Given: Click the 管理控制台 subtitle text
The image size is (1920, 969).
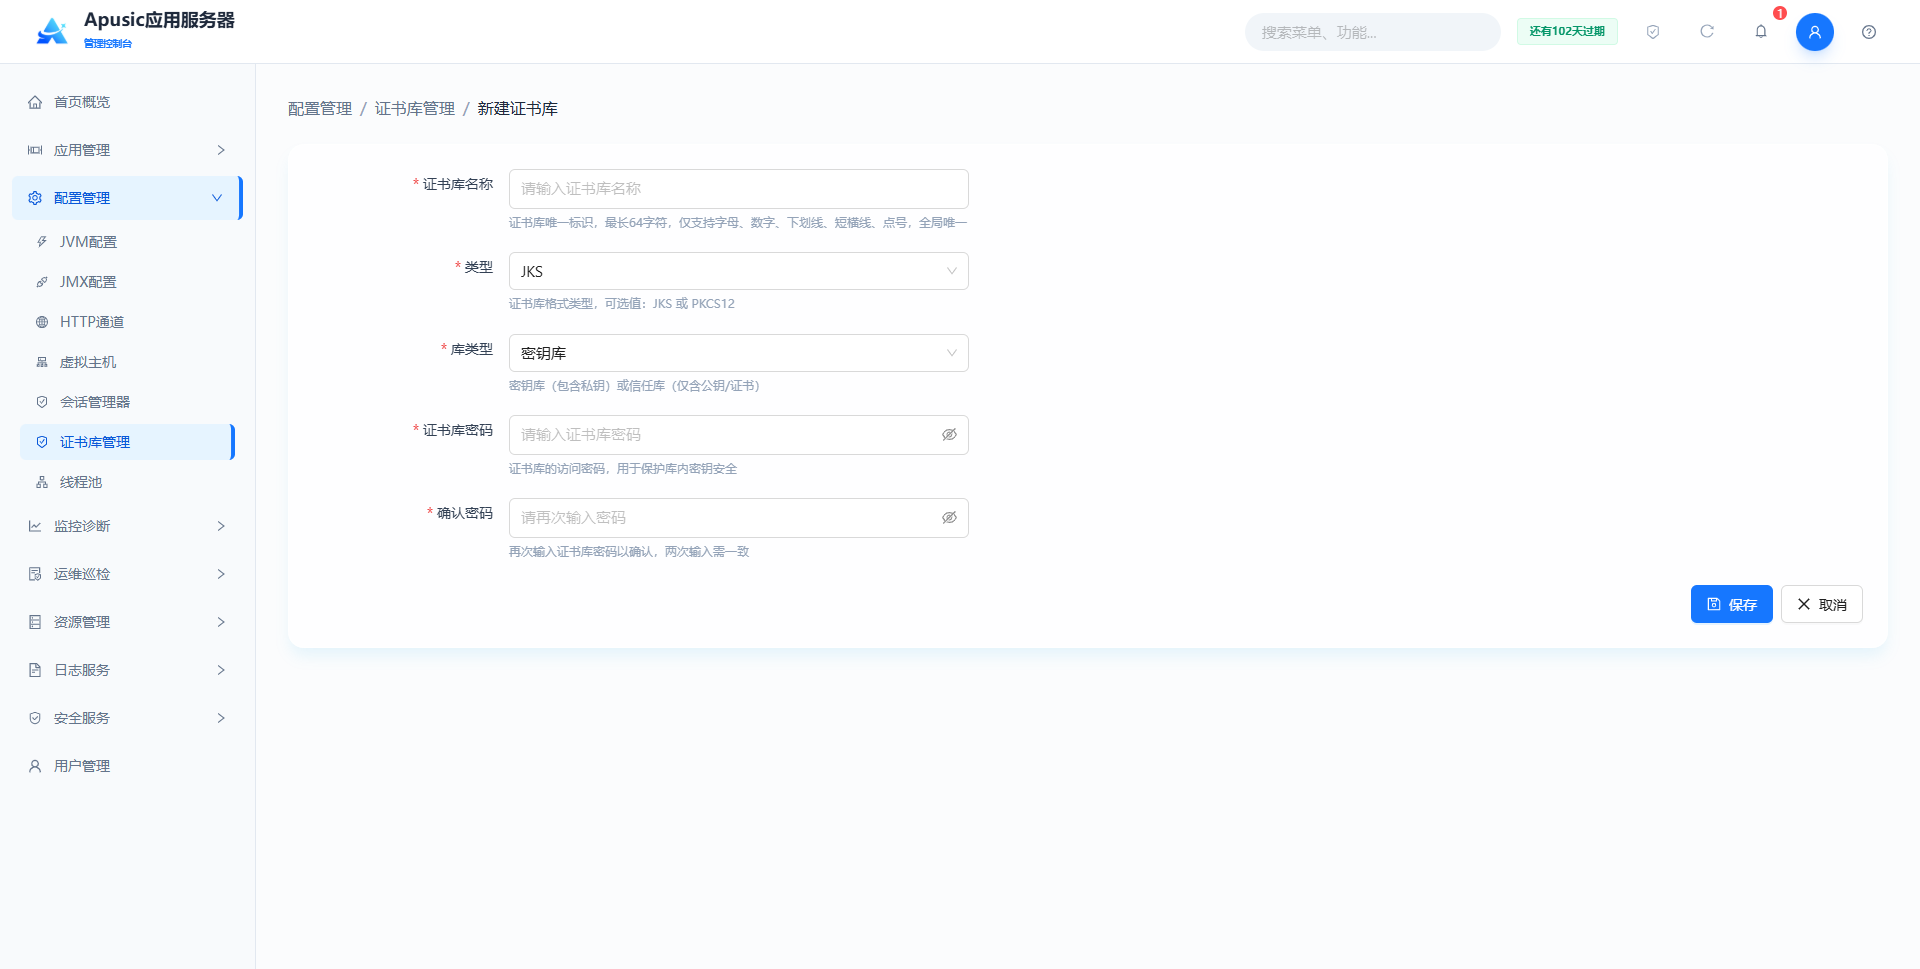Looking at the screenshot, I should [x=108, y=43].
